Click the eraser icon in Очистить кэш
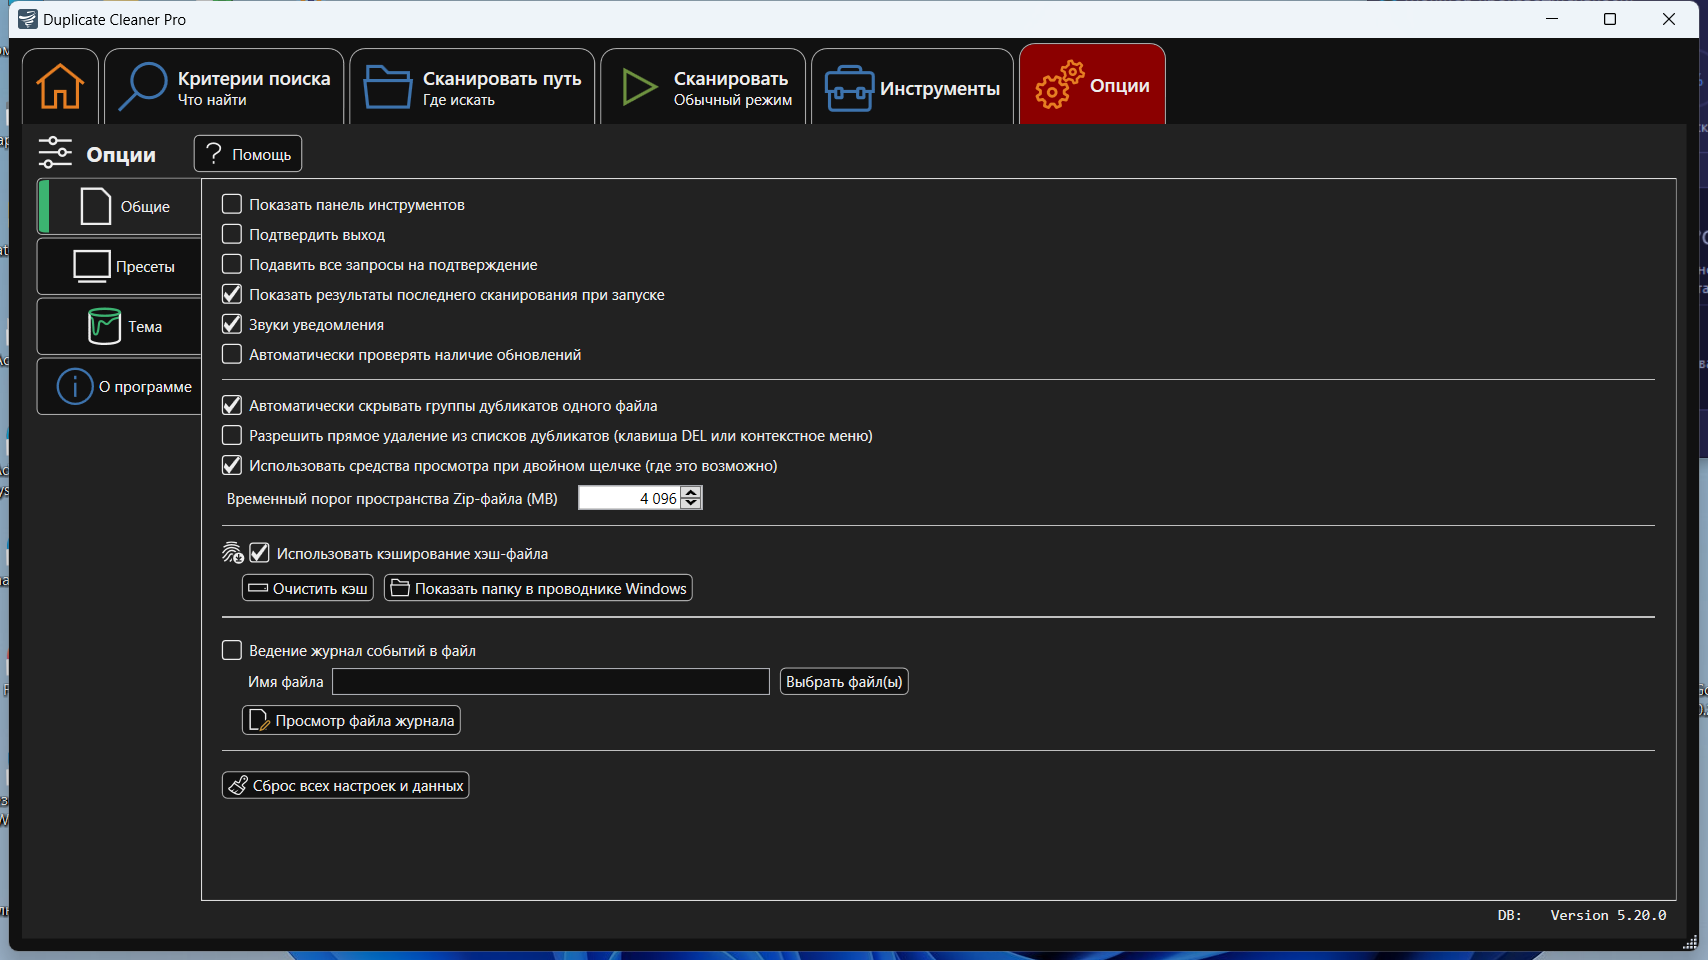The height and width of the screenshot is (960, 1708). coord(258,588)
